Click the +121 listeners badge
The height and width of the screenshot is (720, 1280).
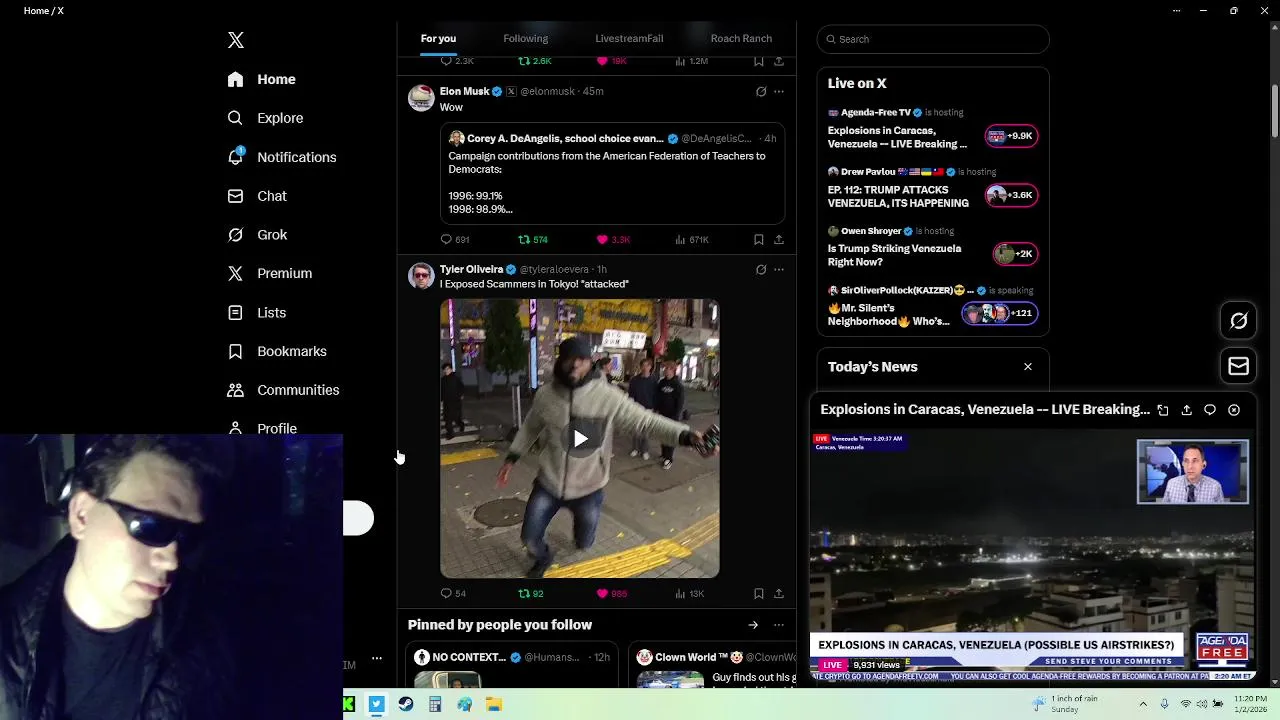(1000, 313)
